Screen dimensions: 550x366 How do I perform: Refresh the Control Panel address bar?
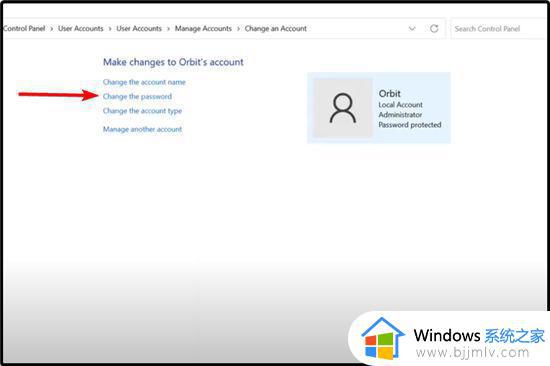pos(434,28)
